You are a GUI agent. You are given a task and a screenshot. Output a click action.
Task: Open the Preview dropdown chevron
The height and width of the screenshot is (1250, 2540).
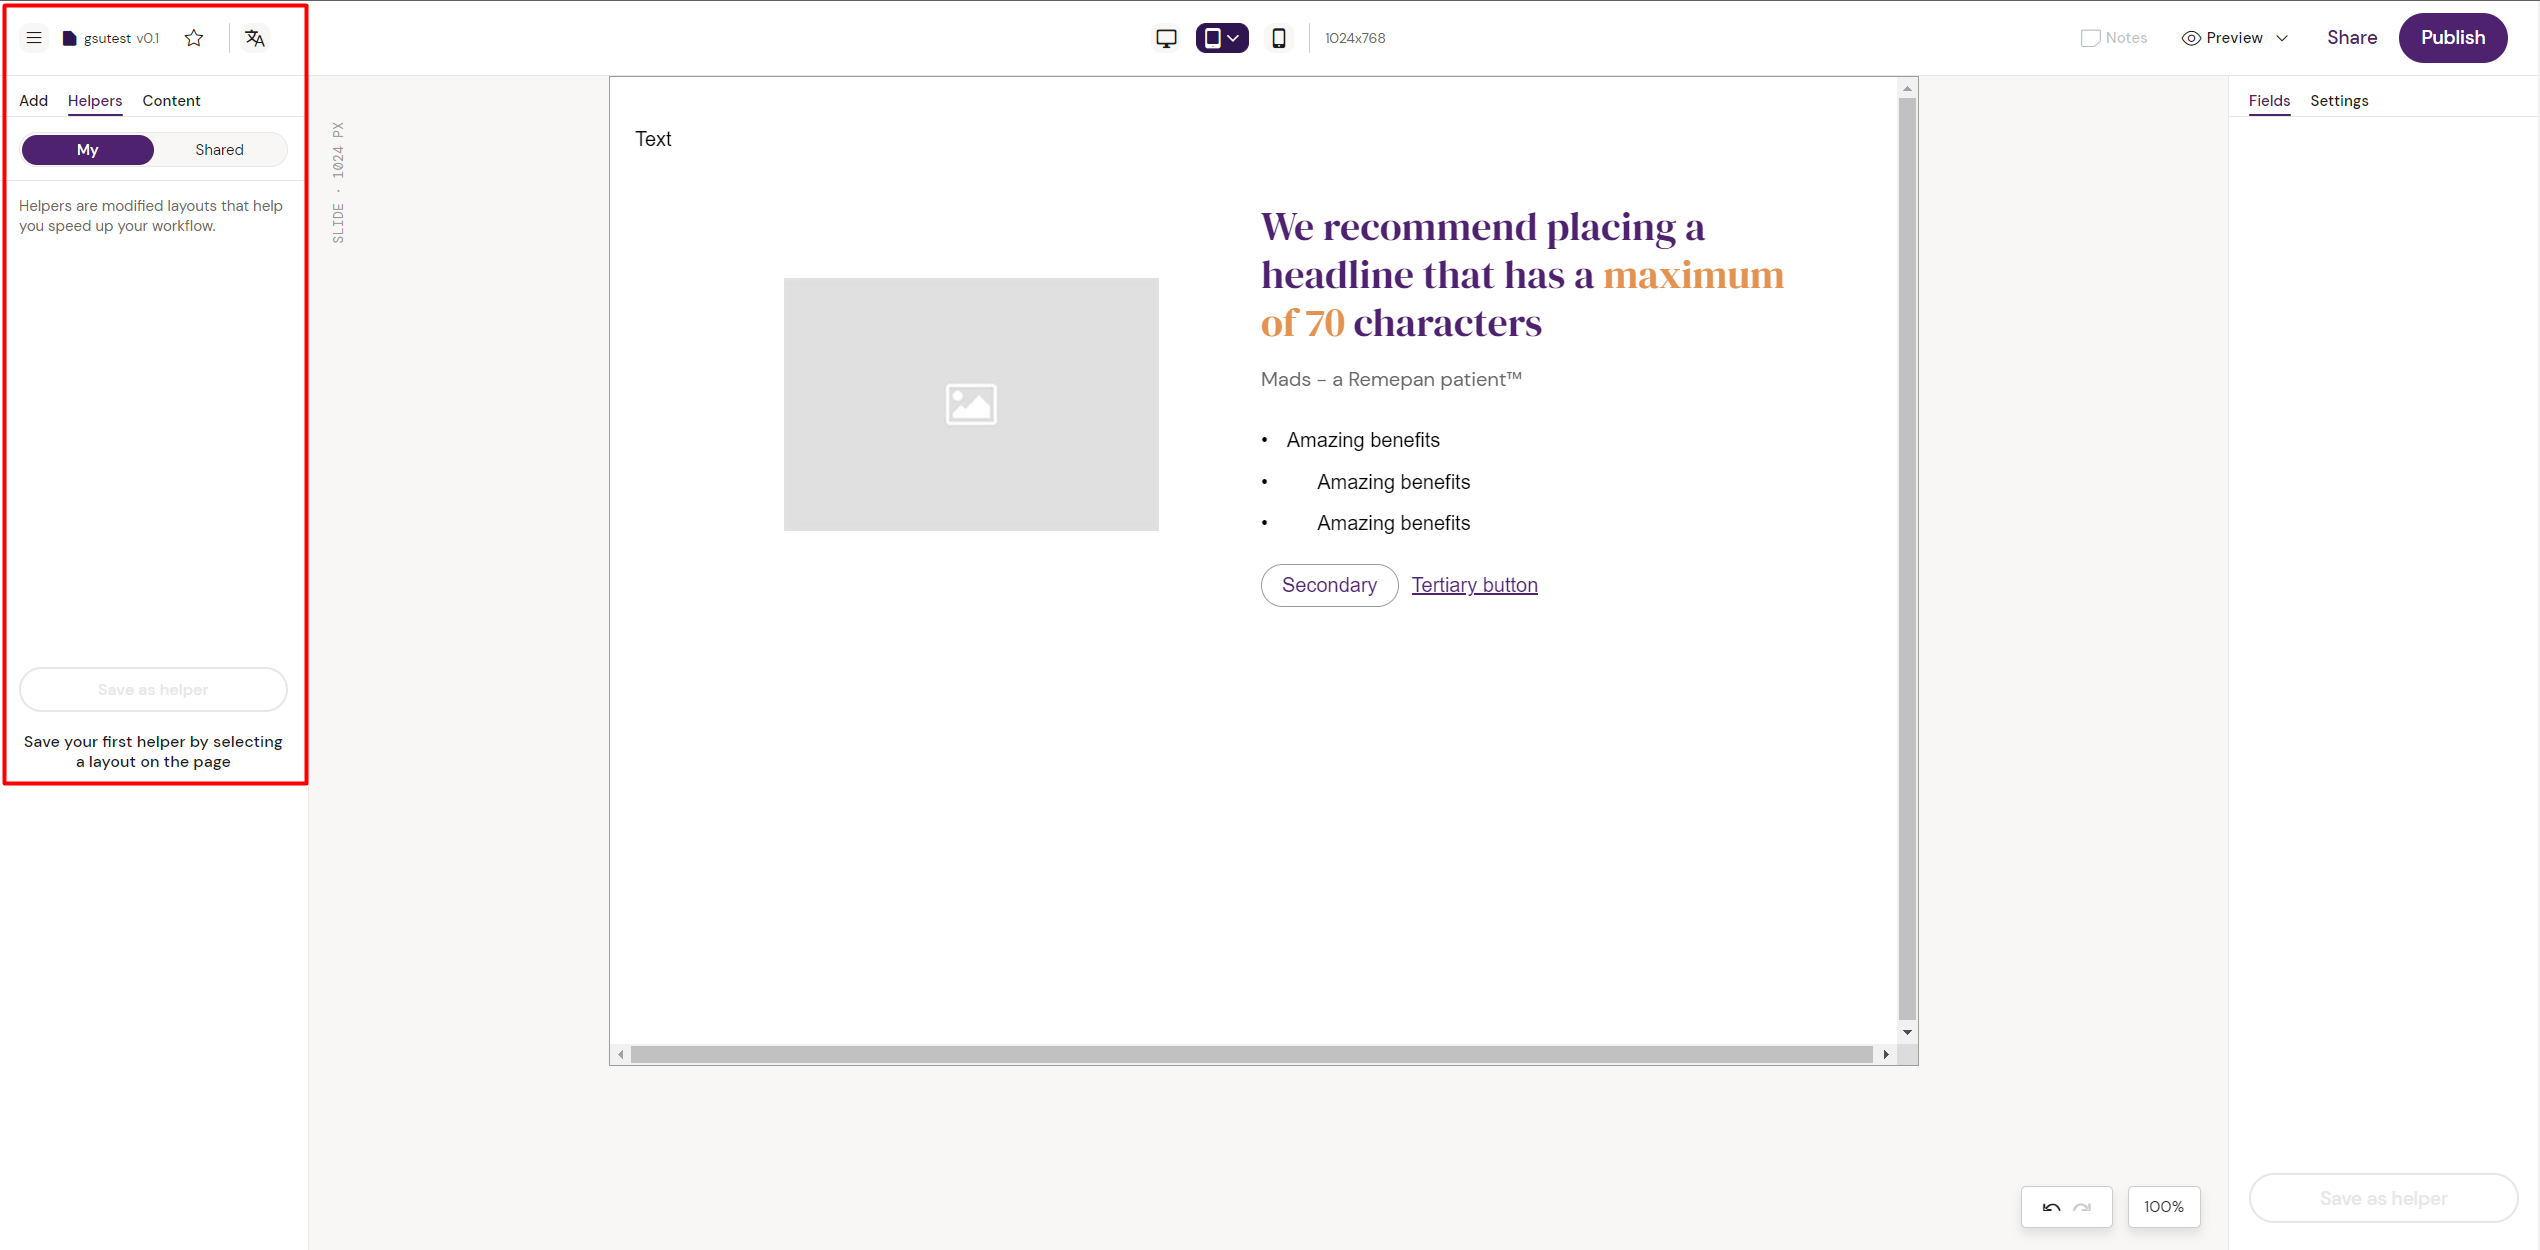pyautogui.click(x=2282, y=38)
